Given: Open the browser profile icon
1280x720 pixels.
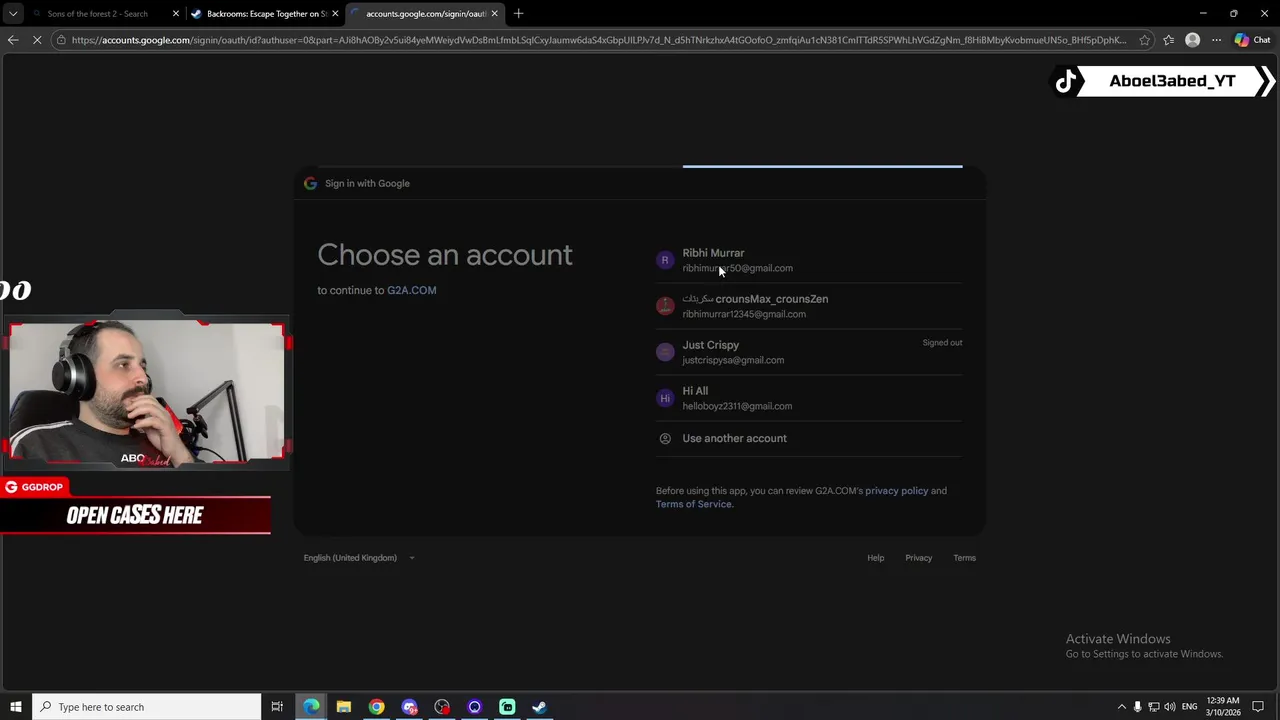Looking at the screenshot, I should (x=1192, y=40).
